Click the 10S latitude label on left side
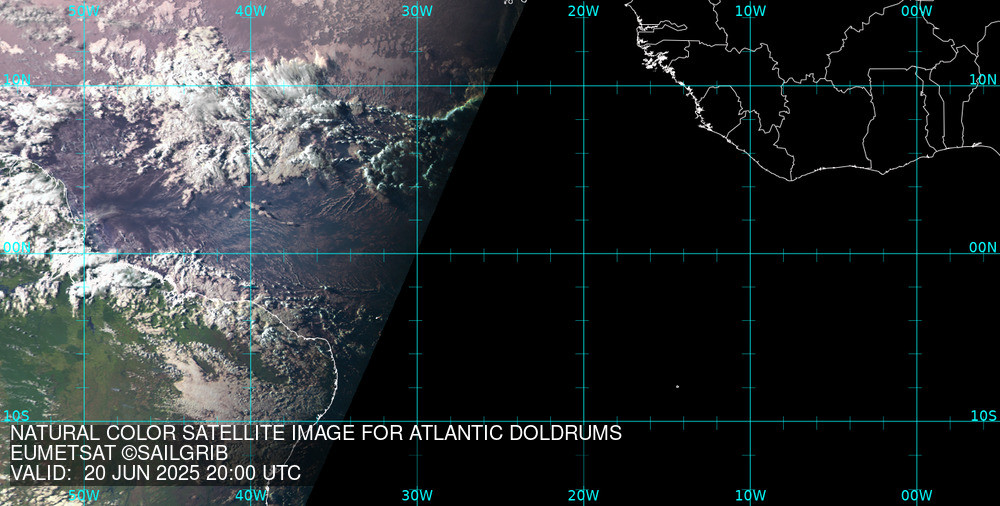Screen dimensions: 1000x506 16,416
